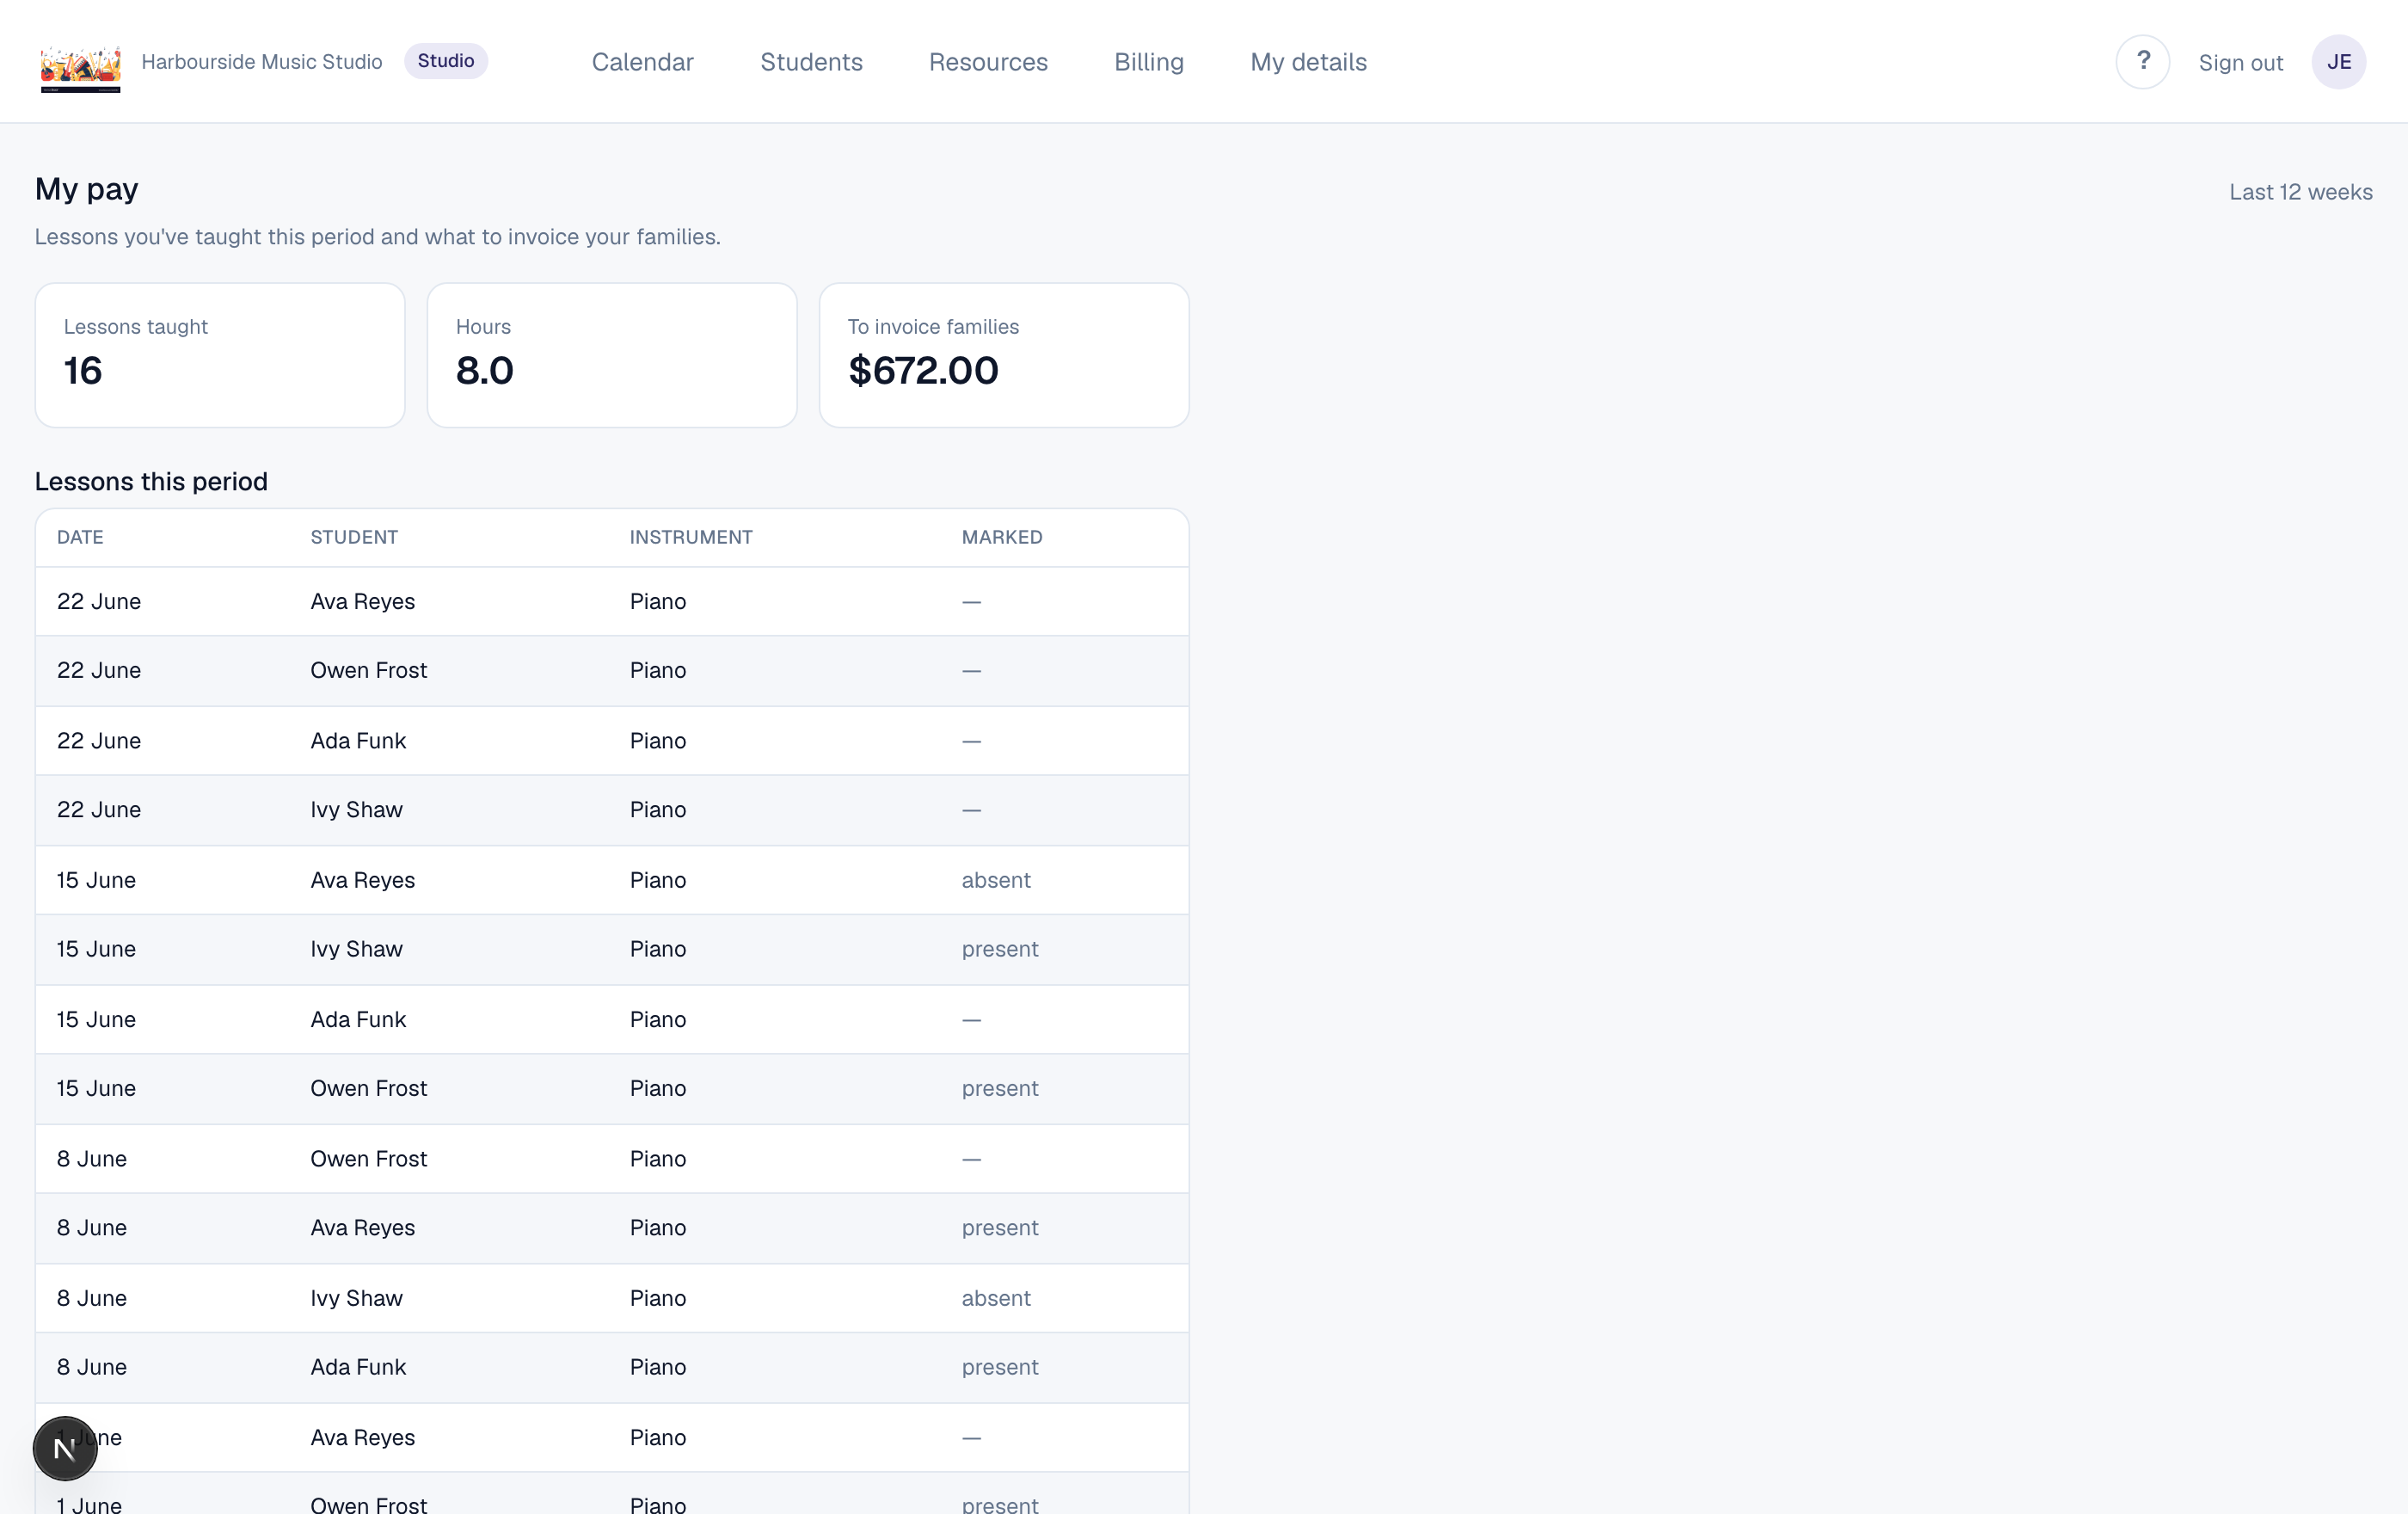Image resolution: width=2408 pixels, height=1514 pixels.
Task: Navigate to My details
Action: click(x=1308, y=62)
